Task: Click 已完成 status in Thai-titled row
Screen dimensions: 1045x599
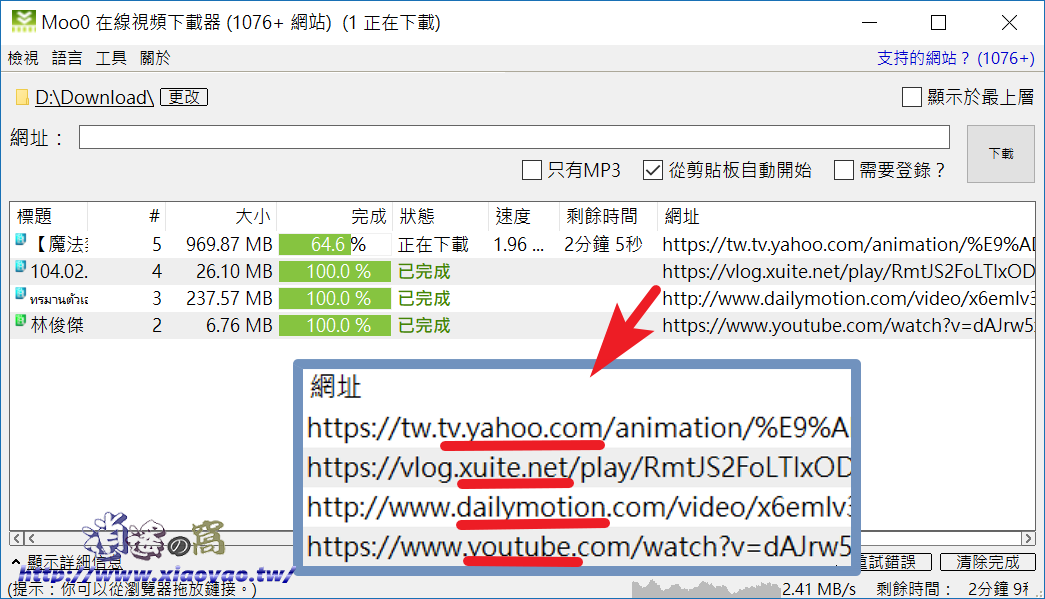Action: point(424,299)
